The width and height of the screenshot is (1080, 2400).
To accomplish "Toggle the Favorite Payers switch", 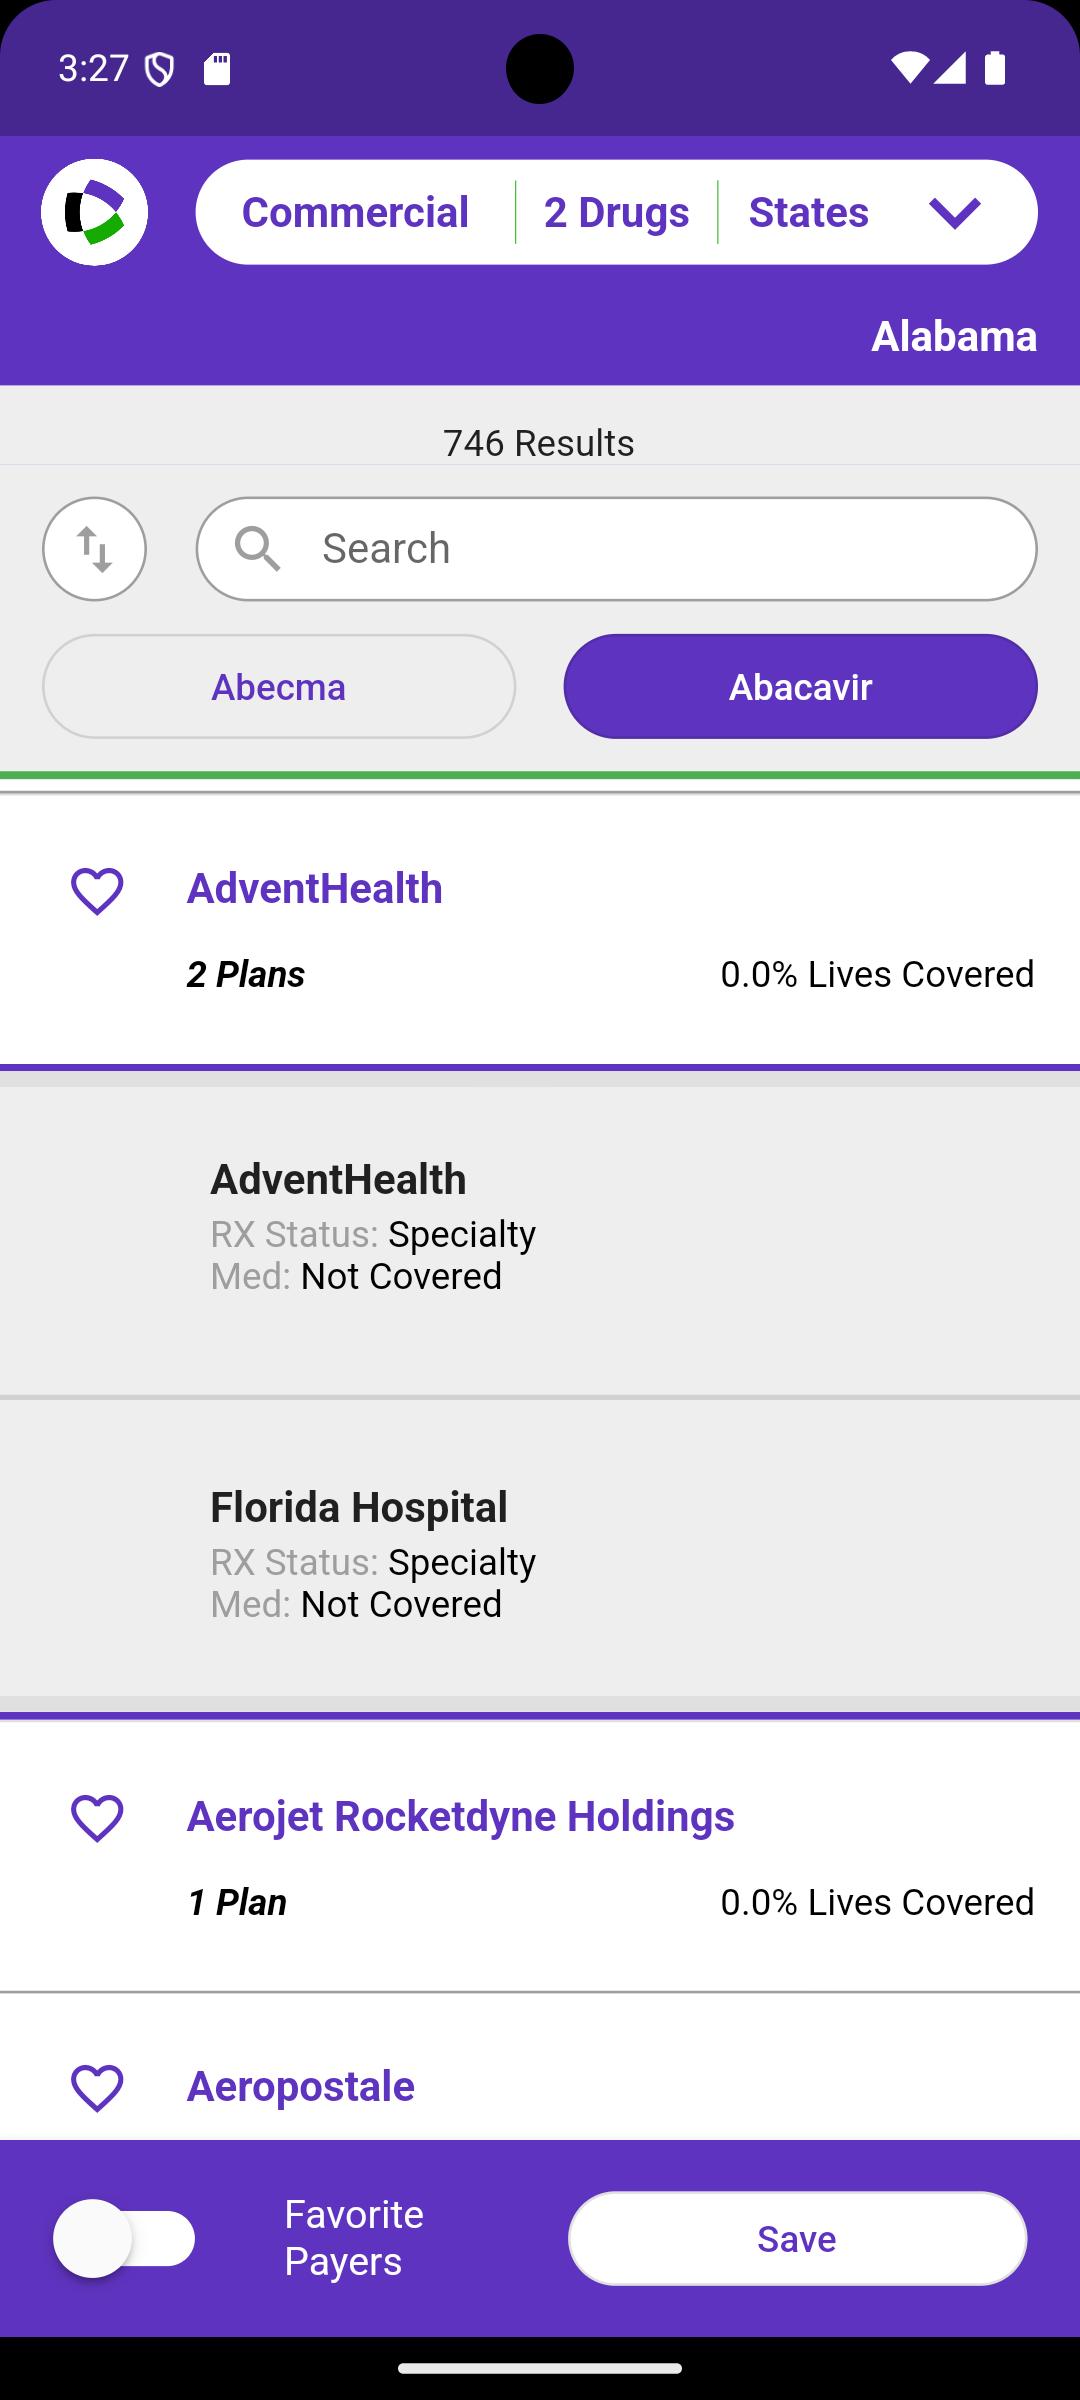I will (124, 2238).
